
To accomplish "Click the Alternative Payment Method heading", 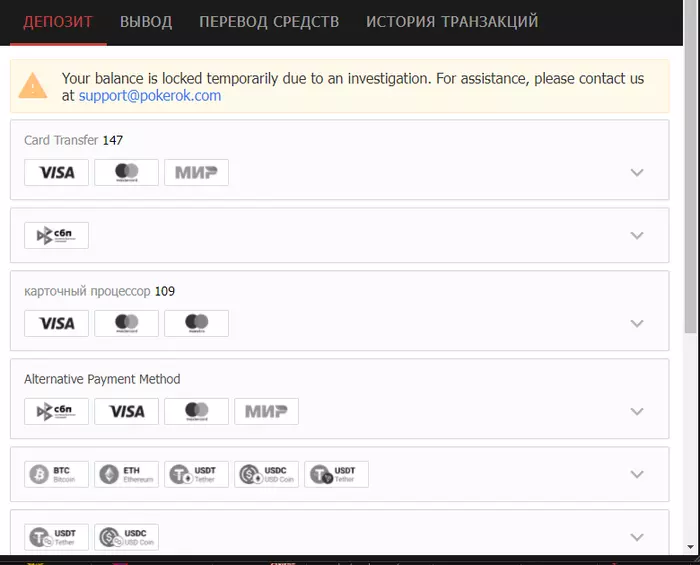I will [x=102, y=379].
